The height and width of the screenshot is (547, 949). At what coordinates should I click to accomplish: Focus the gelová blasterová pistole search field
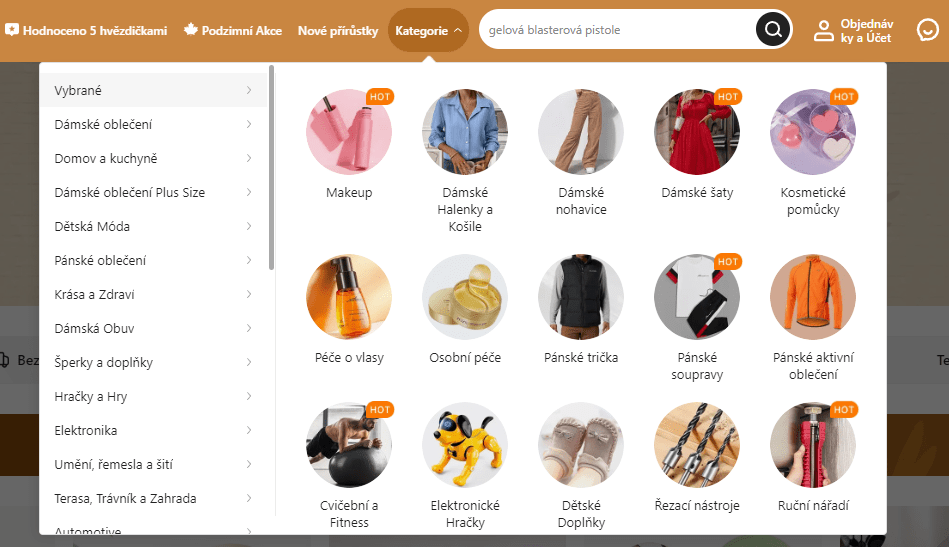pos(617,30)
